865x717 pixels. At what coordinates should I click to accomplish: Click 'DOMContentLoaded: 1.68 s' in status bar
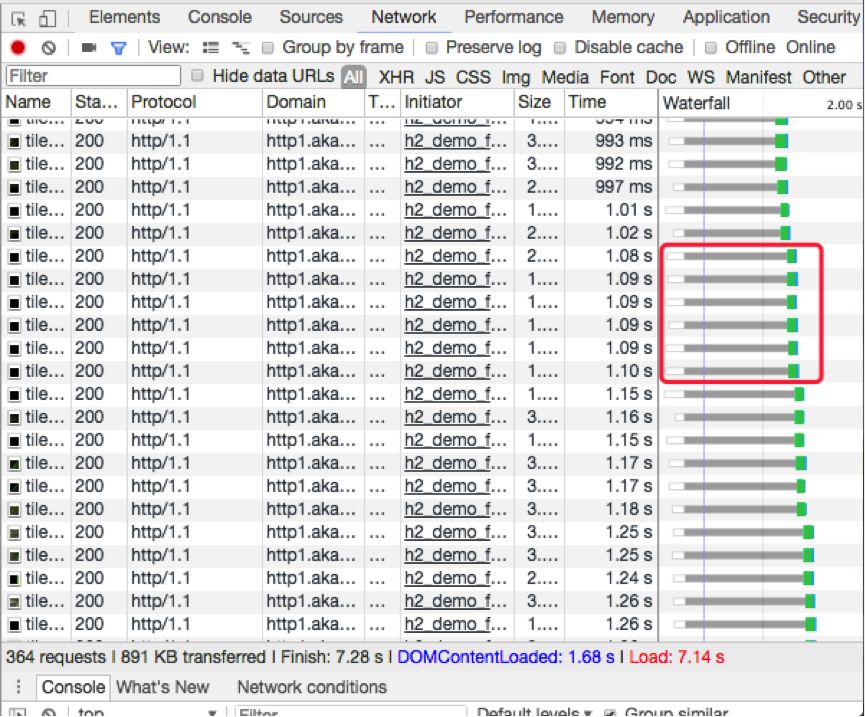point(505,657)
